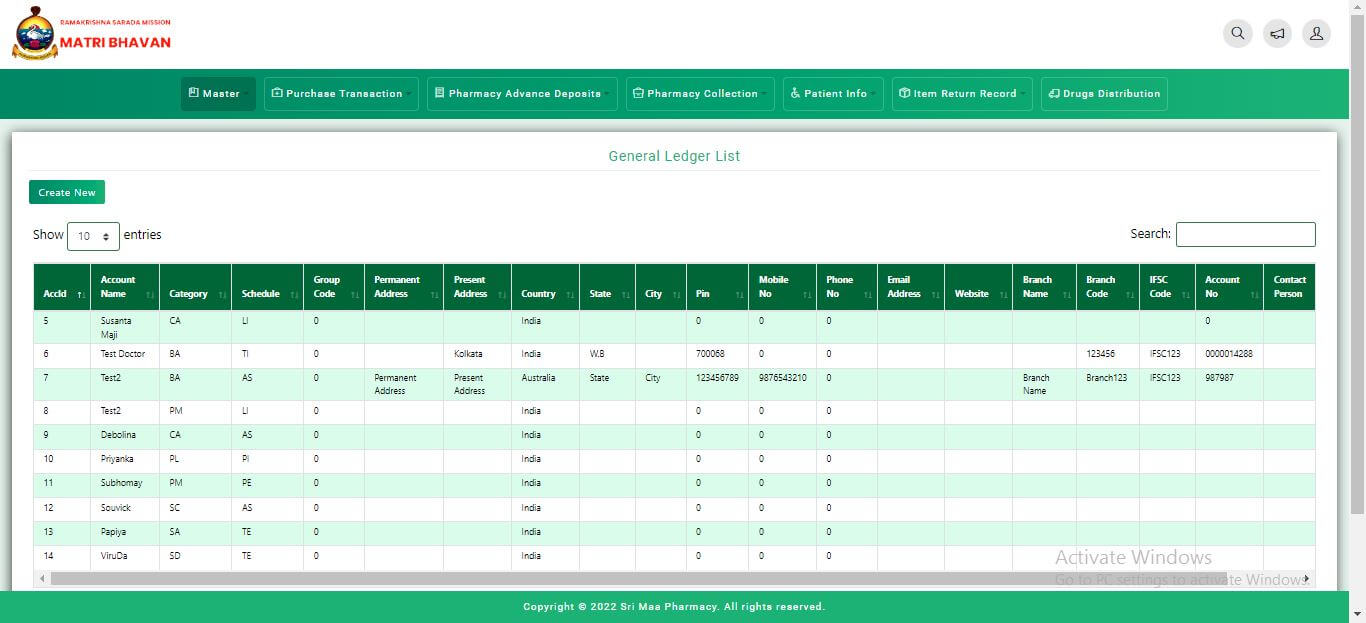The height and width of the screenshot is (623, 1366).
Task: Click the horizontal table scrollbar
Action: (638, 579)
